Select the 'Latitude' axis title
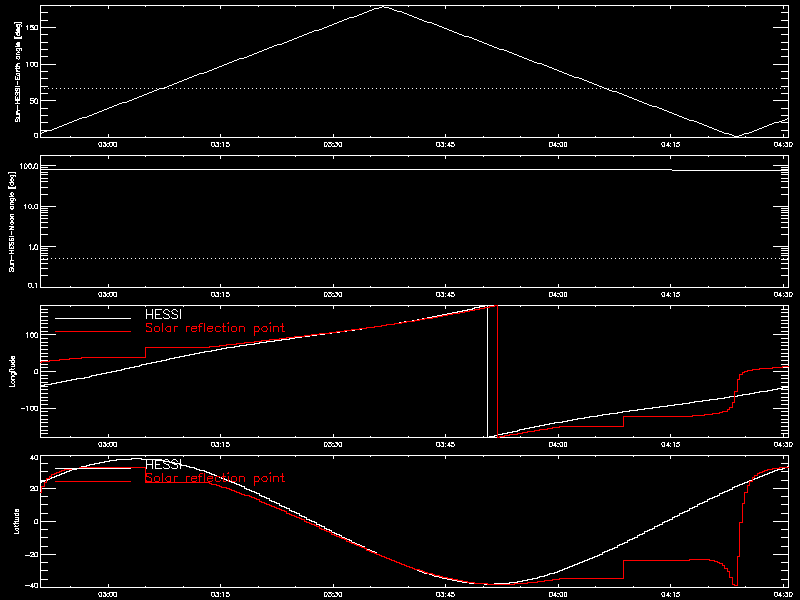 pyautogui.click(x=17, y=521)
